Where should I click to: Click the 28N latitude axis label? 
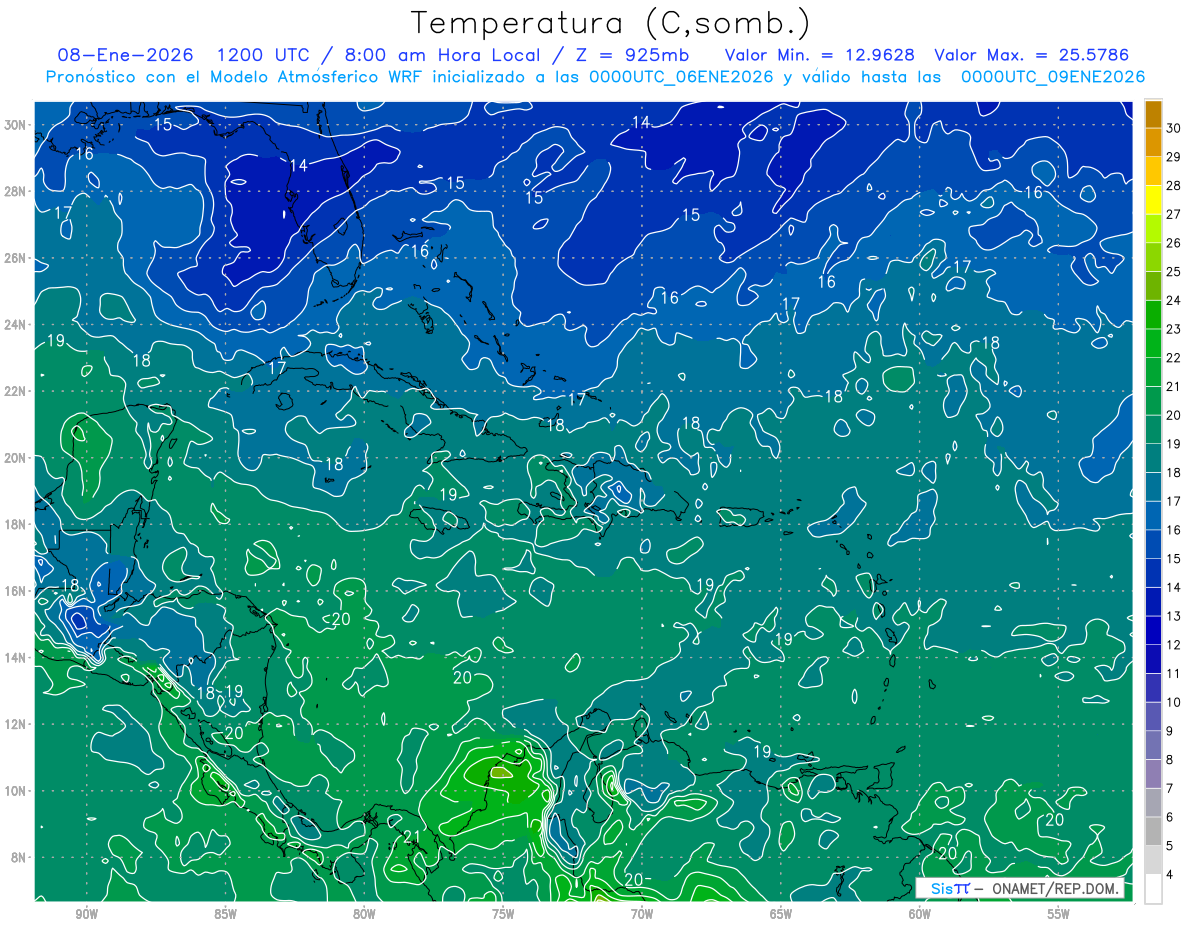[16, 191]
